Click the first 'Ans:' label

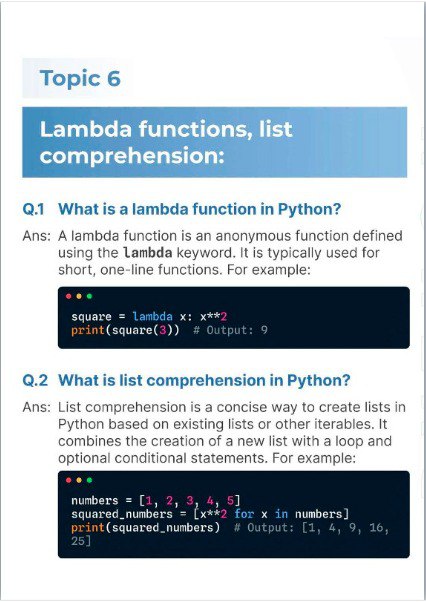tap(36, 236)
